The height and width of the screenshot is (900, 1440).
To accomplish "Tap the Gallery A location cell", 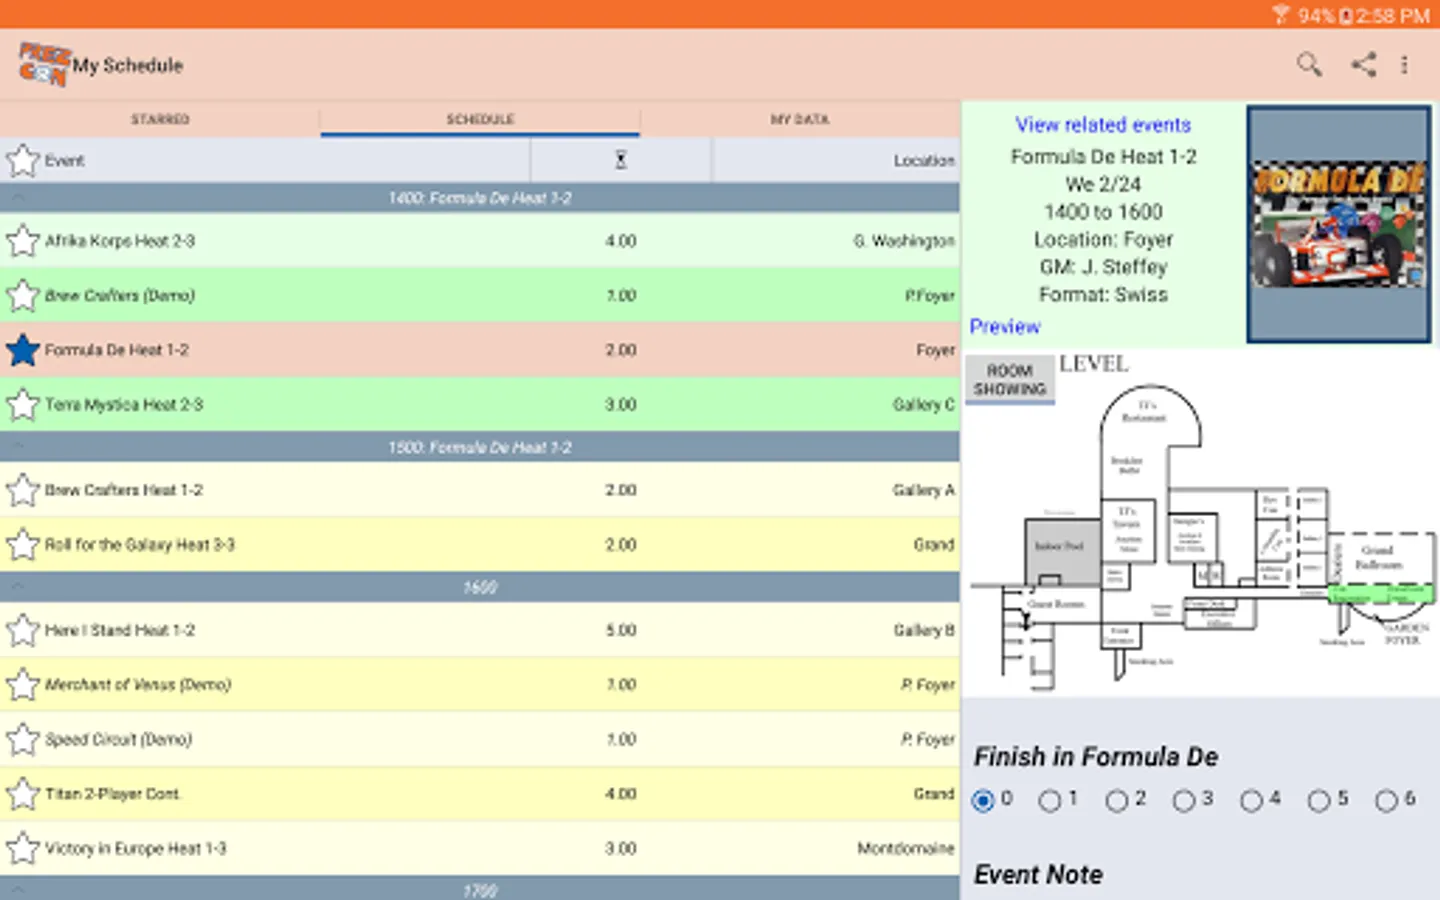I will [923, 490].
